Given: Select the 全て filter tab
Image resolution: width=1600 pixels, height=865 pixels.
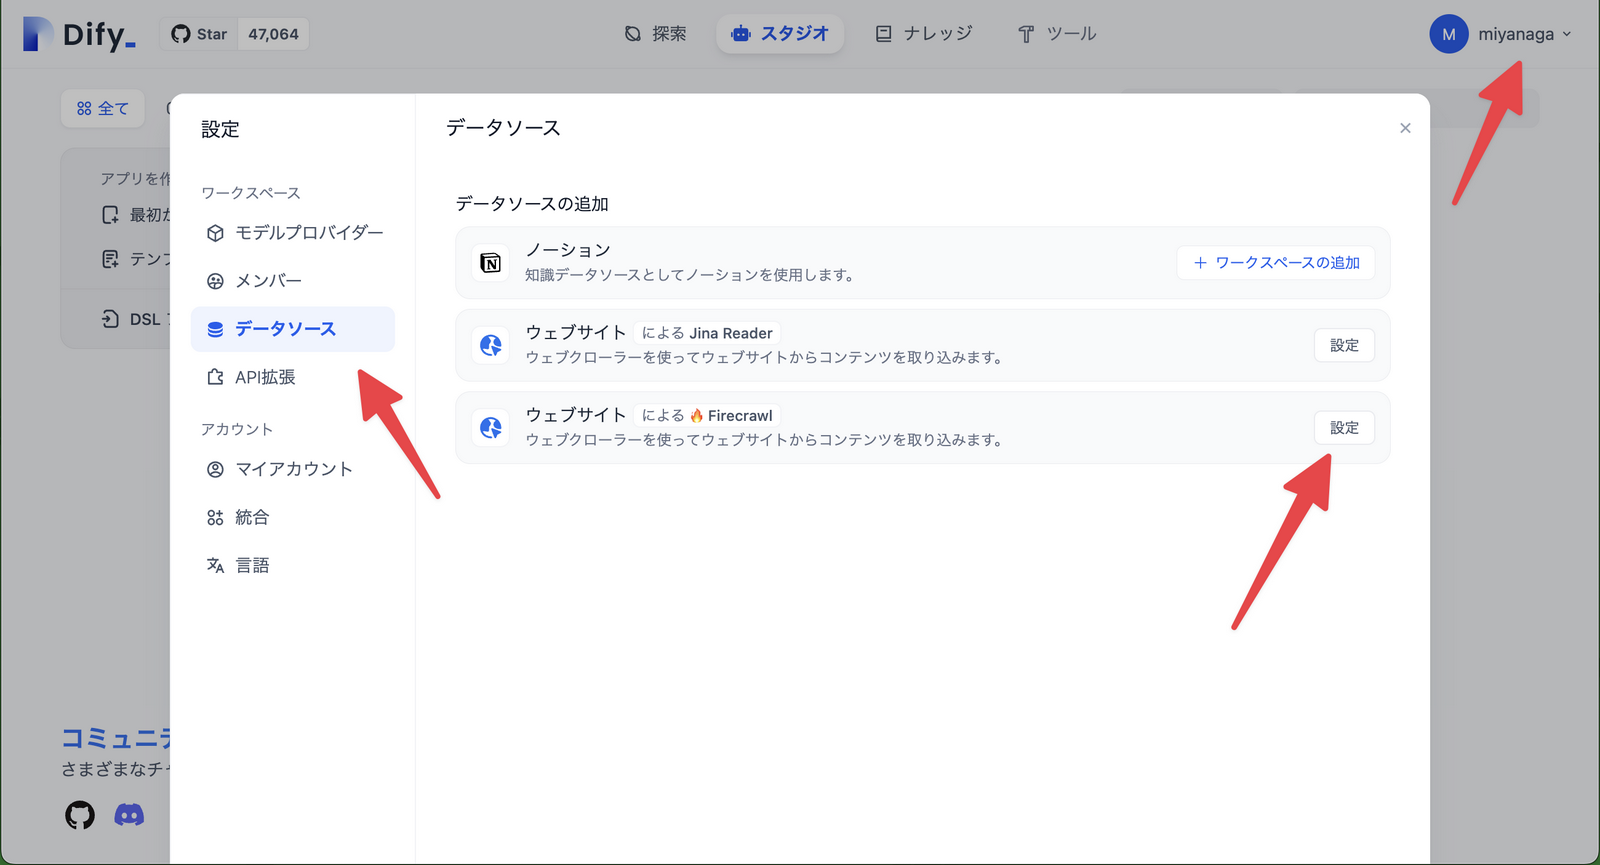Looking at the screenshot, I should (x=103, y=108).
